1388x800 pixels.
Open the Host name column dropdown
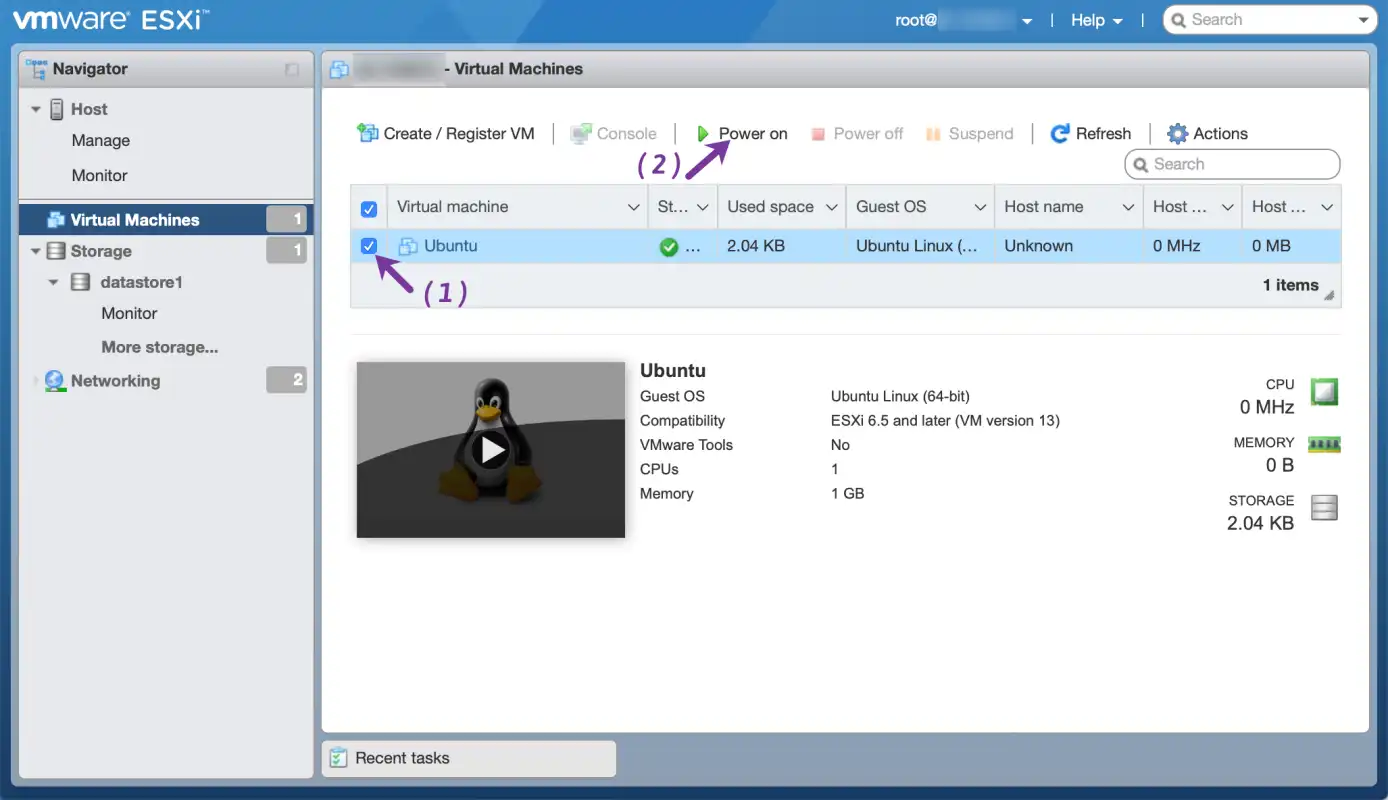pyautogui.click(x=1128, y=207)
